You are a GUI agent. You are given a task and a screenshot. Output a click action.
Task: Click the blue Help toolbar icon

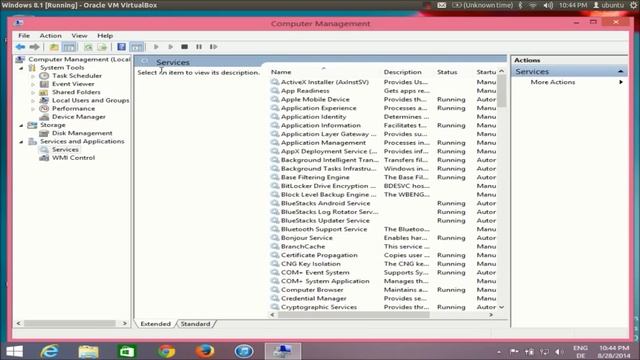click(x=121, y=47)
